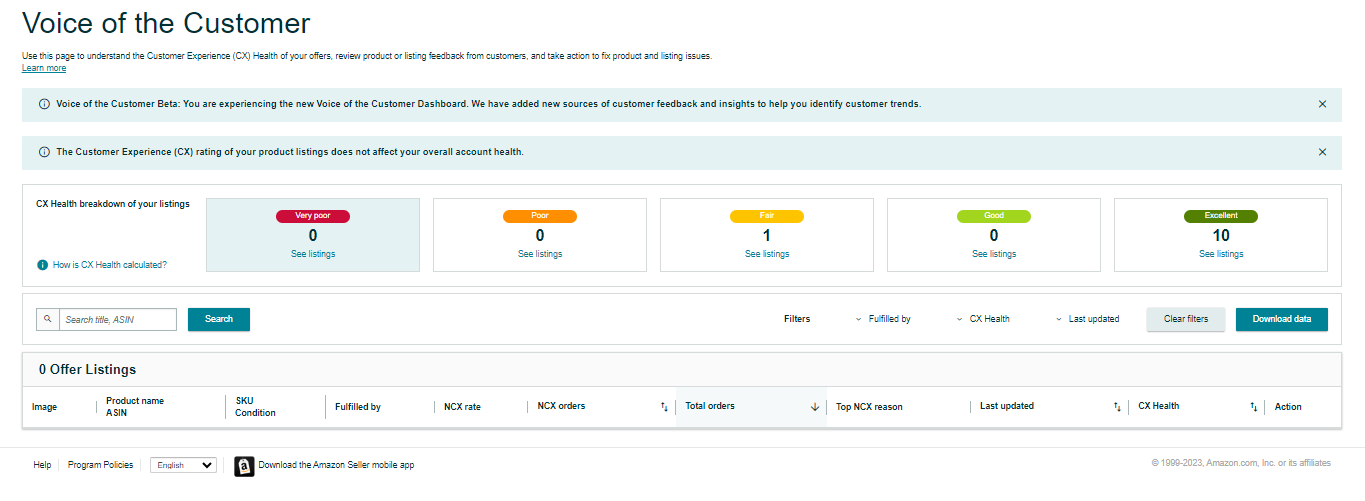The image size is (1365, 501).
Task: Click the magnifier icon in the search box
Action: point(47,319)
